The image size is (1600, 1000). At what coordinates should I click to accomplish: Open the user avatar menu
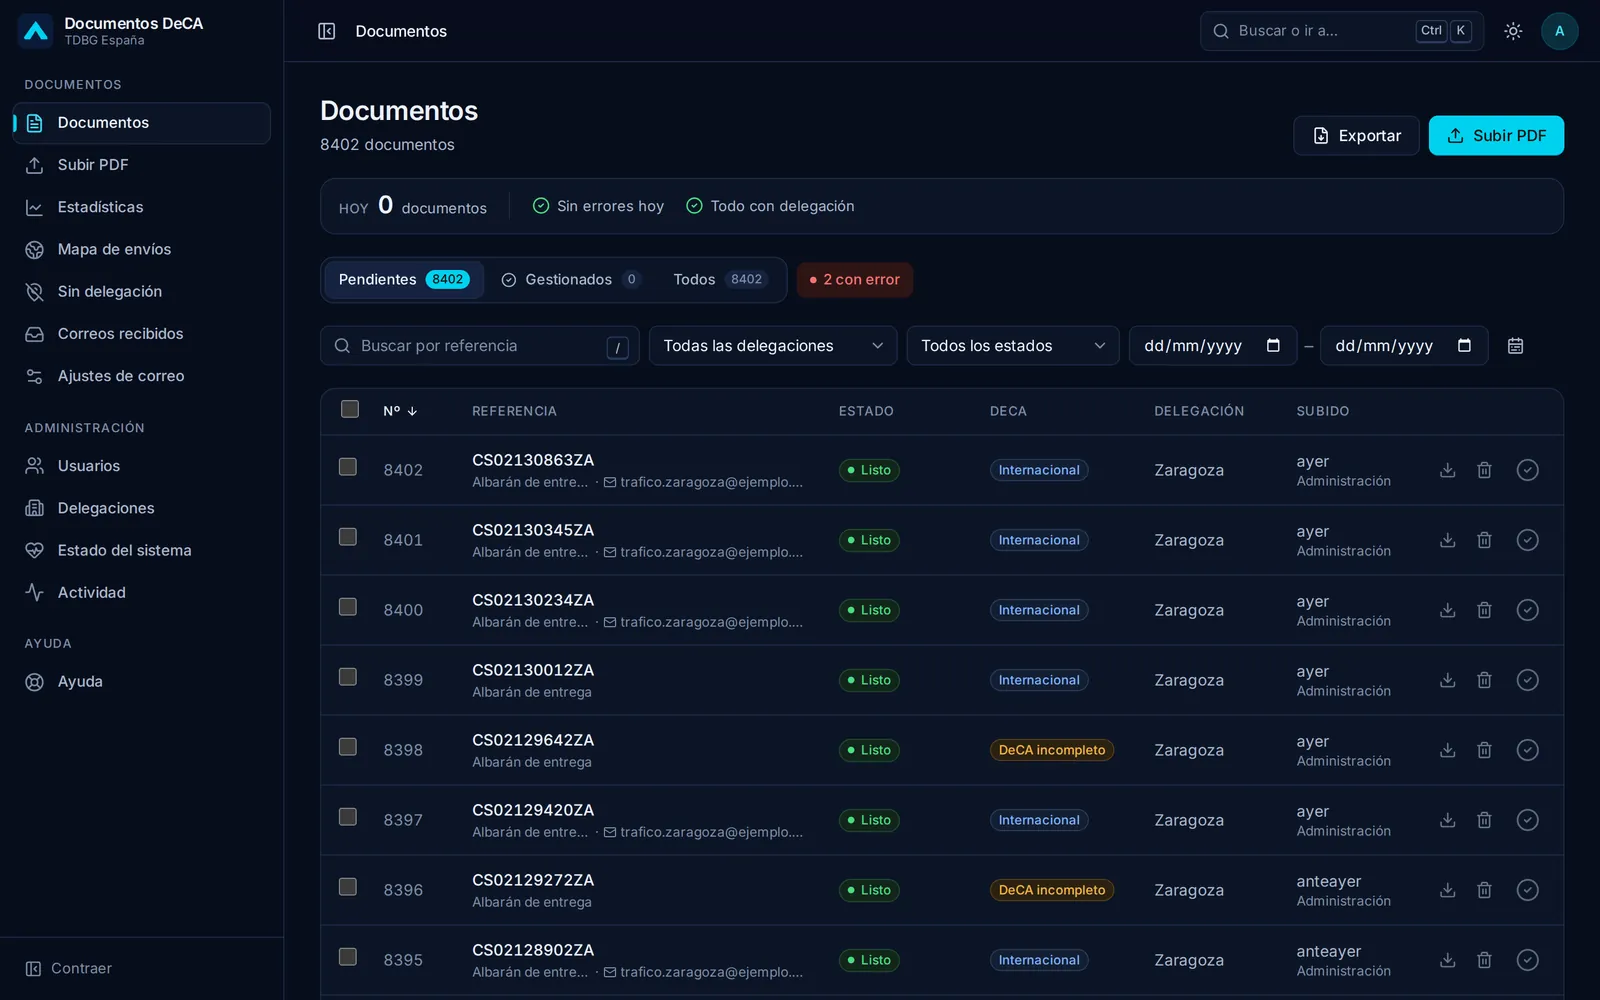(1559, 31)
